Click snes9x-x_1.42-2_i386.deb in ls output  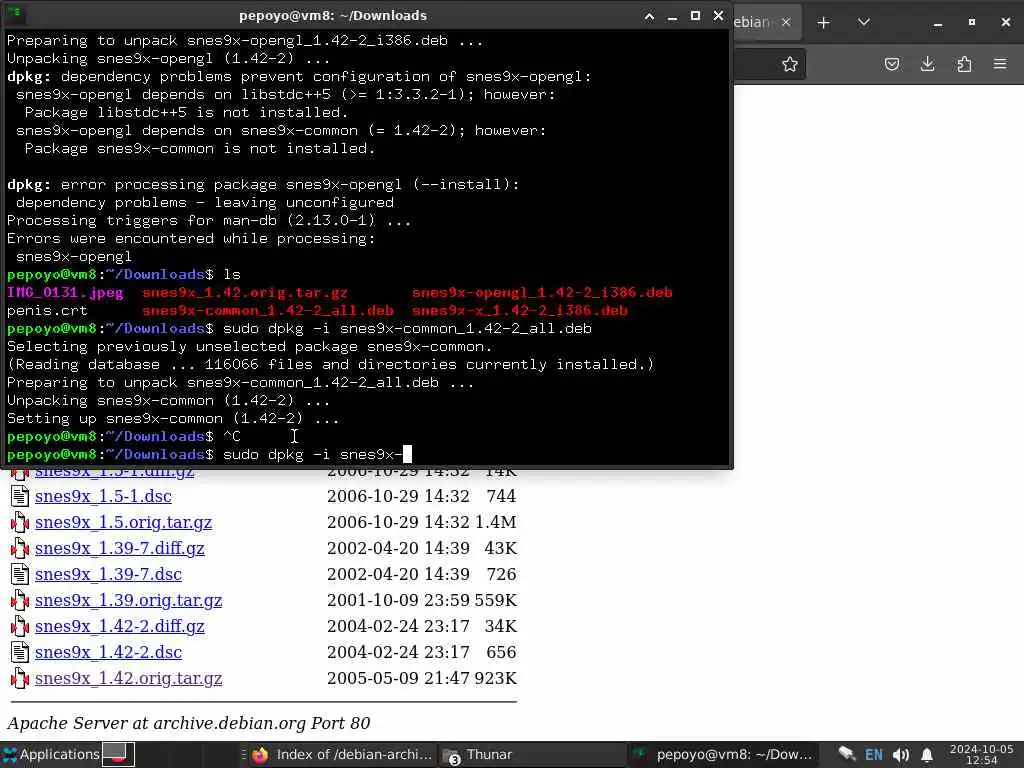(519, 310)
